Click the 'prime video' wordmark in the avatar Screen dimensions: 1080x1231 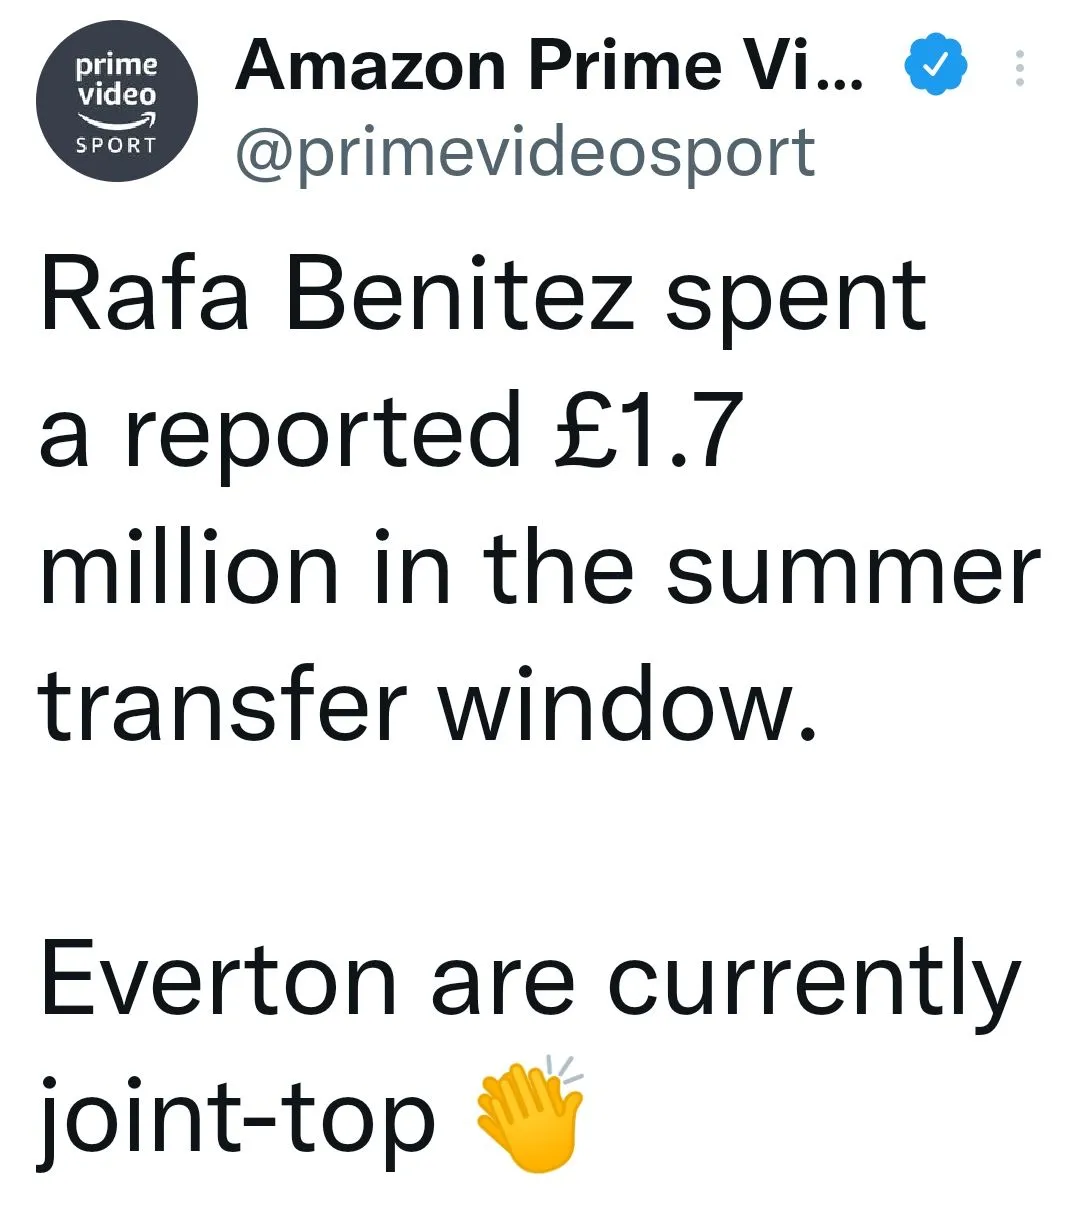[x=117, y=80]
